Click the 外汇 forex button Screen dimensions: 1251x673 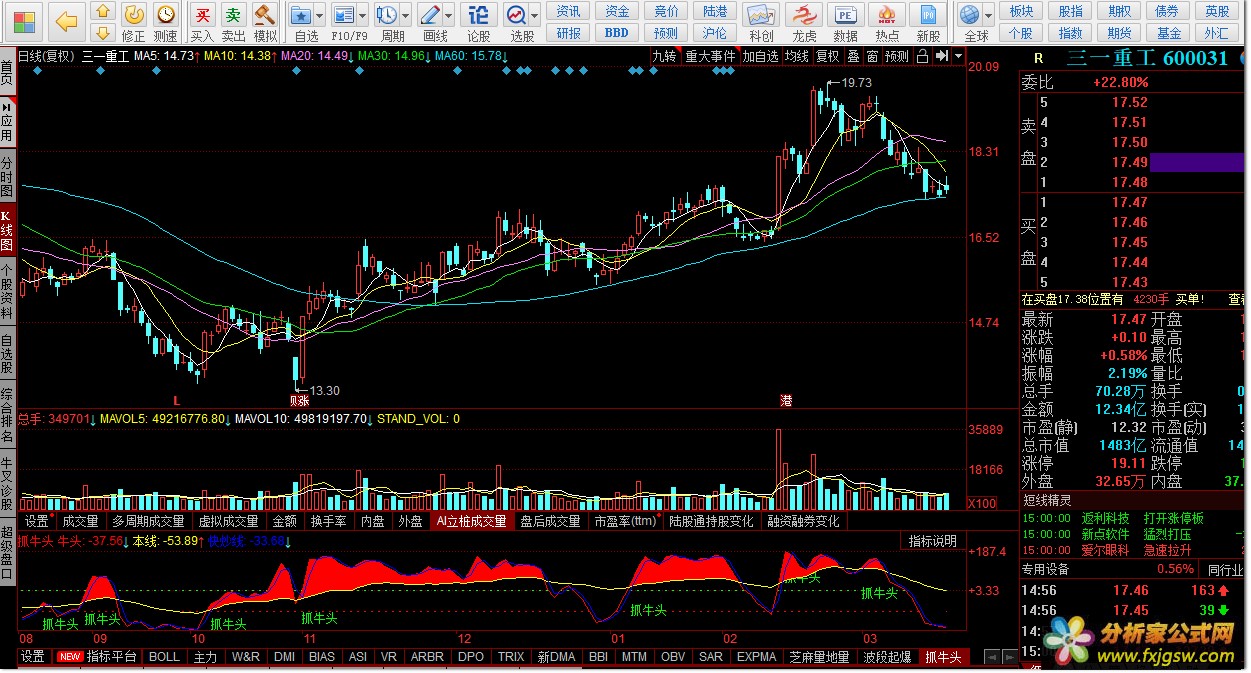(x=1217, y=32)
